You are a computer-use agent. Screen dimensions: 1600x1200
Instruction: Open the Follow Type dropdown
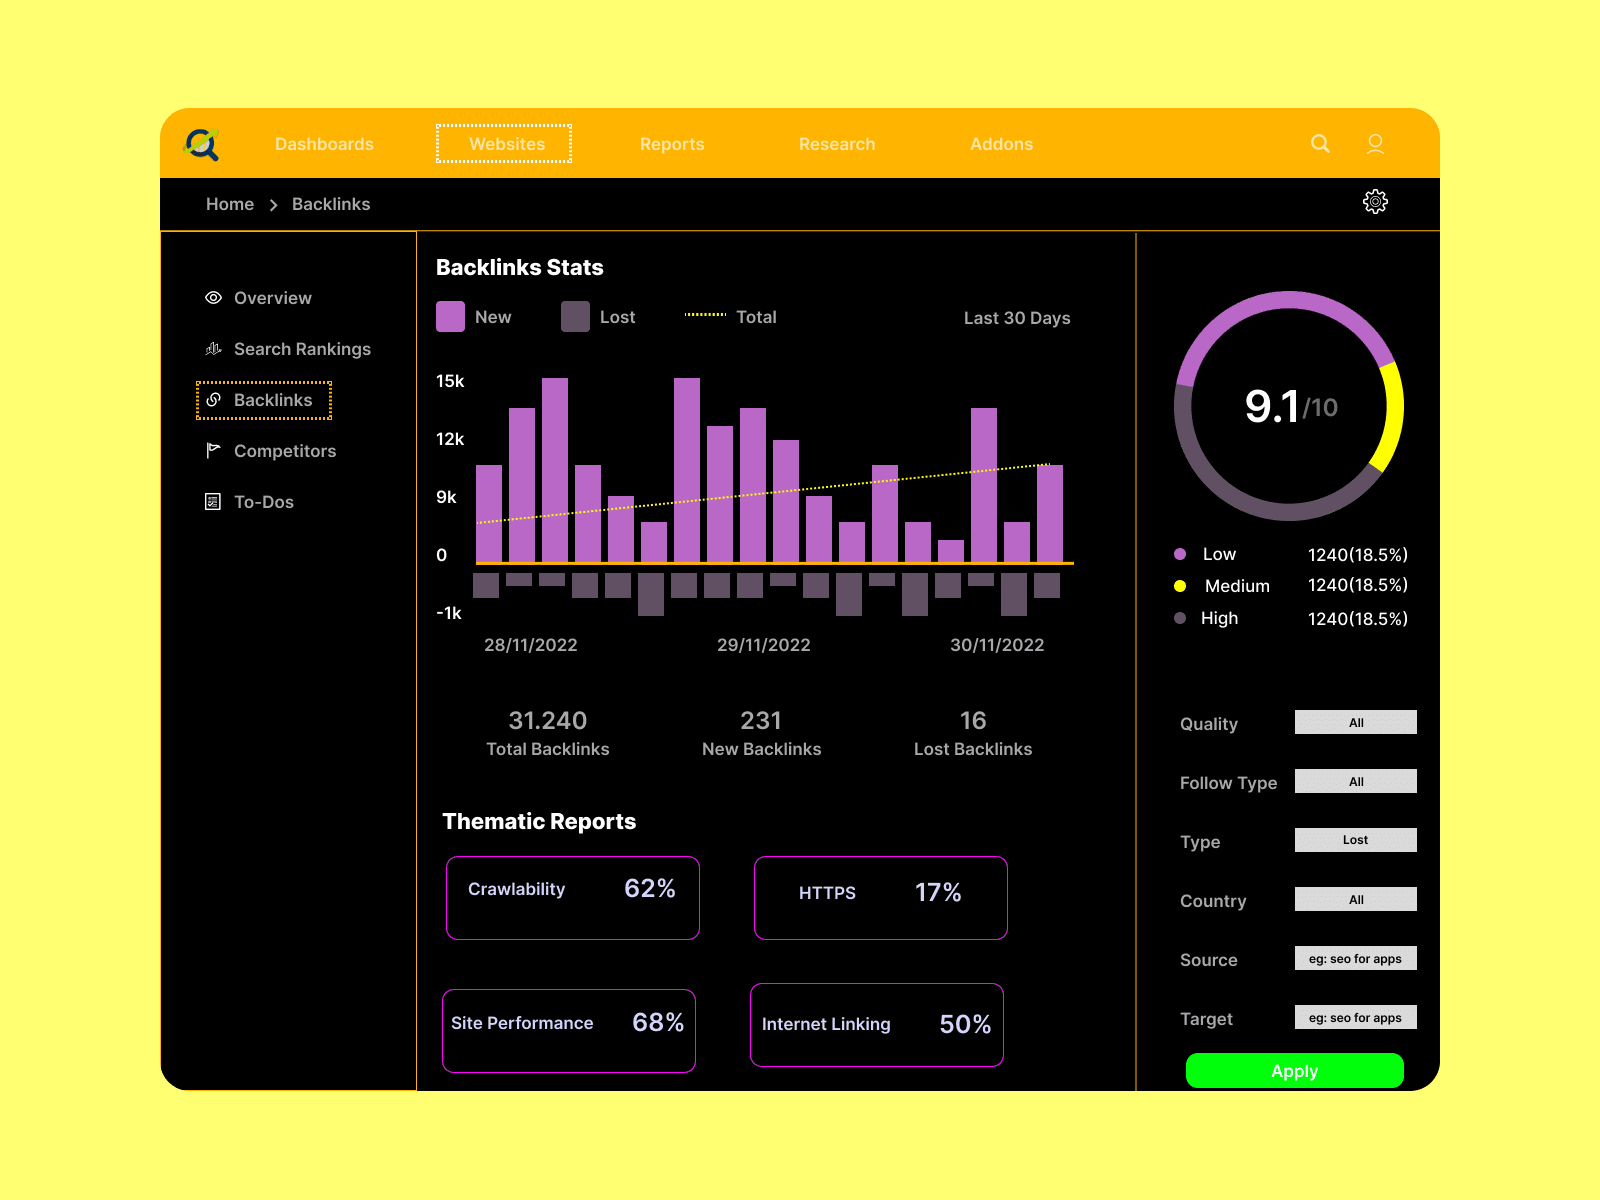[1355, 782]
